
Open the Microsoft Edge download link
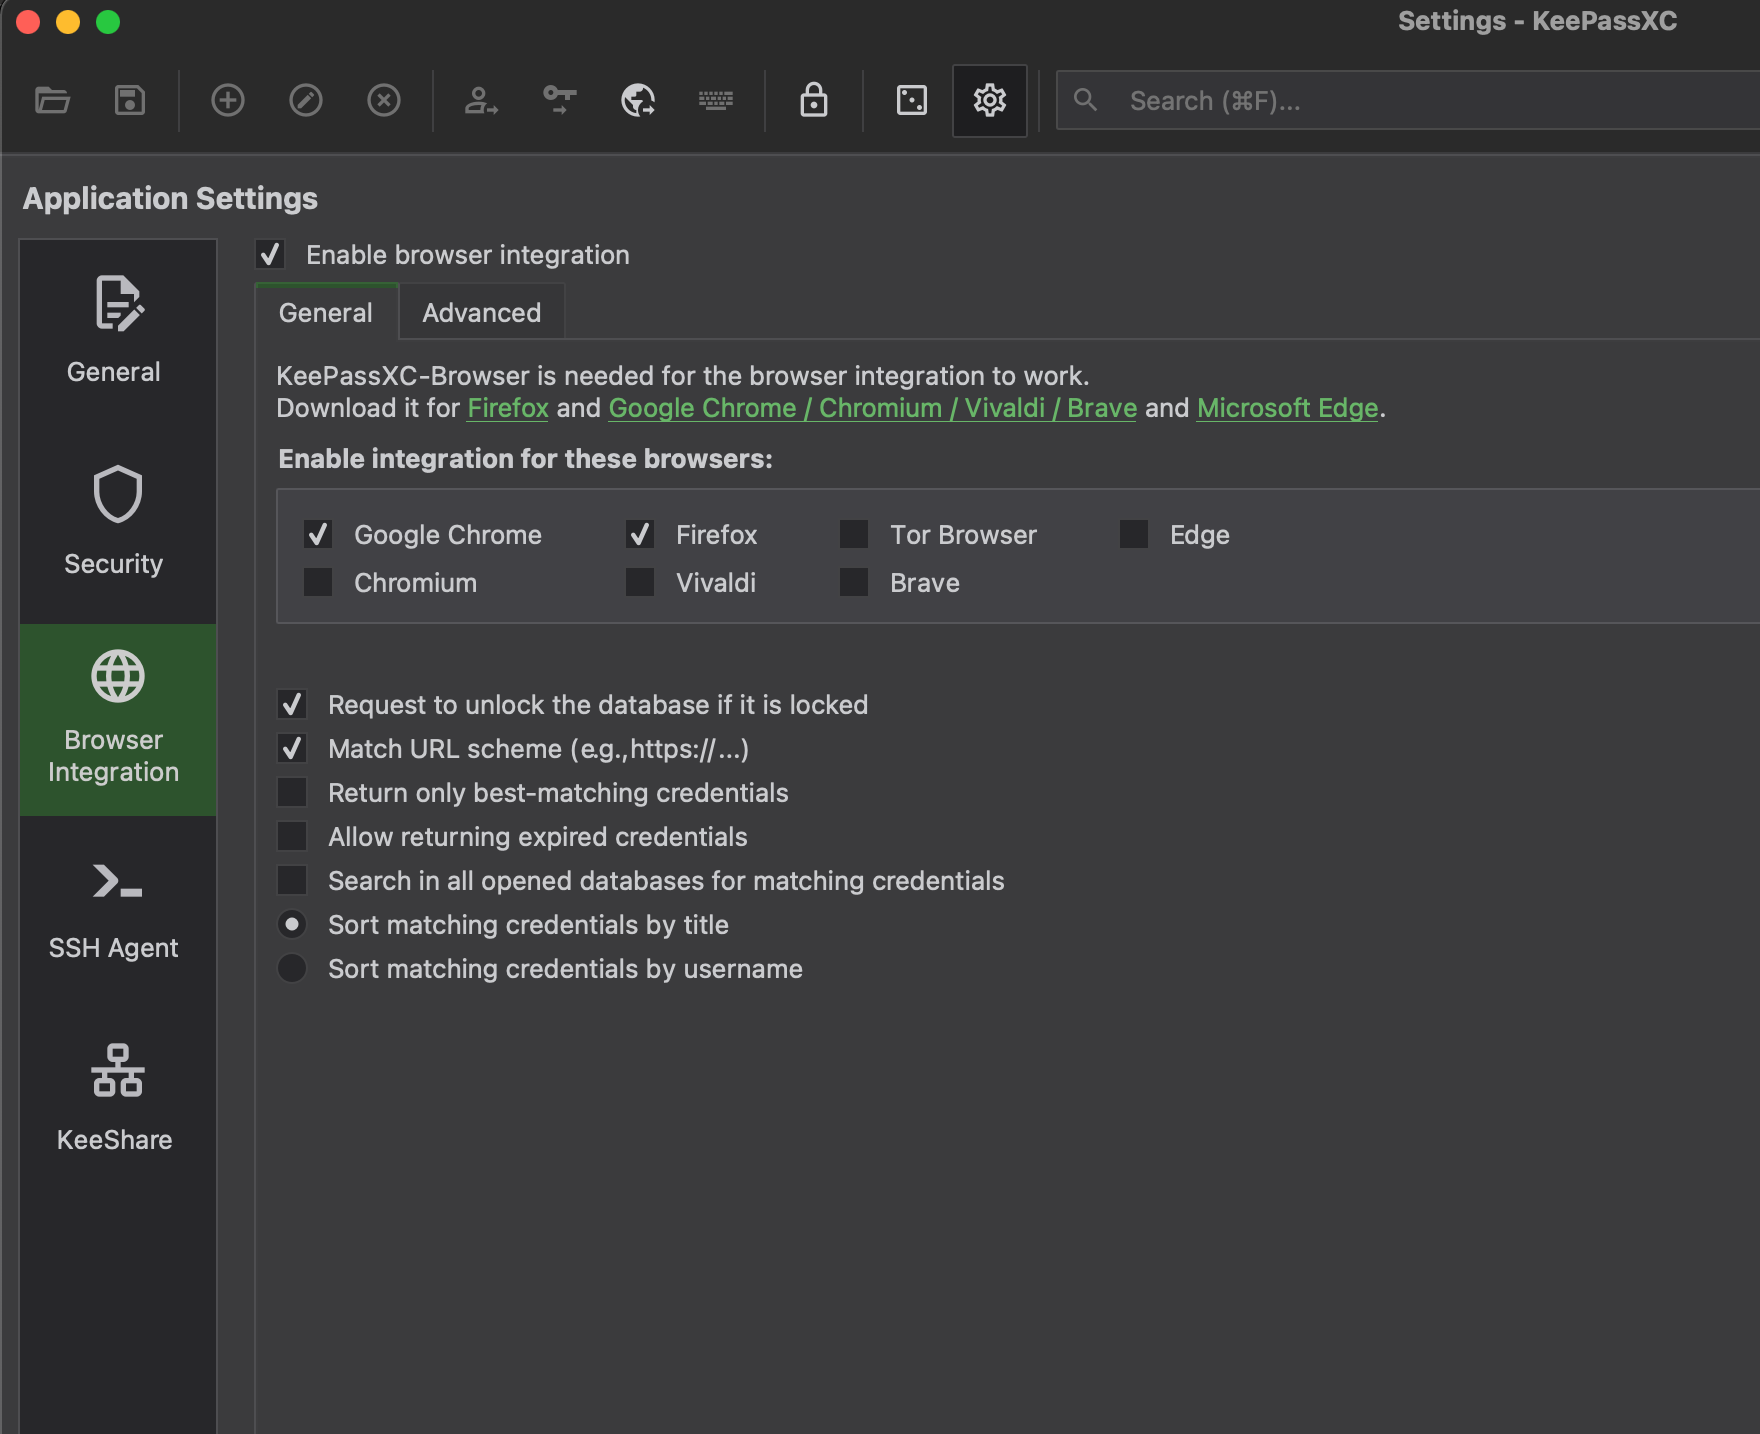click(x=1288, y=408)
